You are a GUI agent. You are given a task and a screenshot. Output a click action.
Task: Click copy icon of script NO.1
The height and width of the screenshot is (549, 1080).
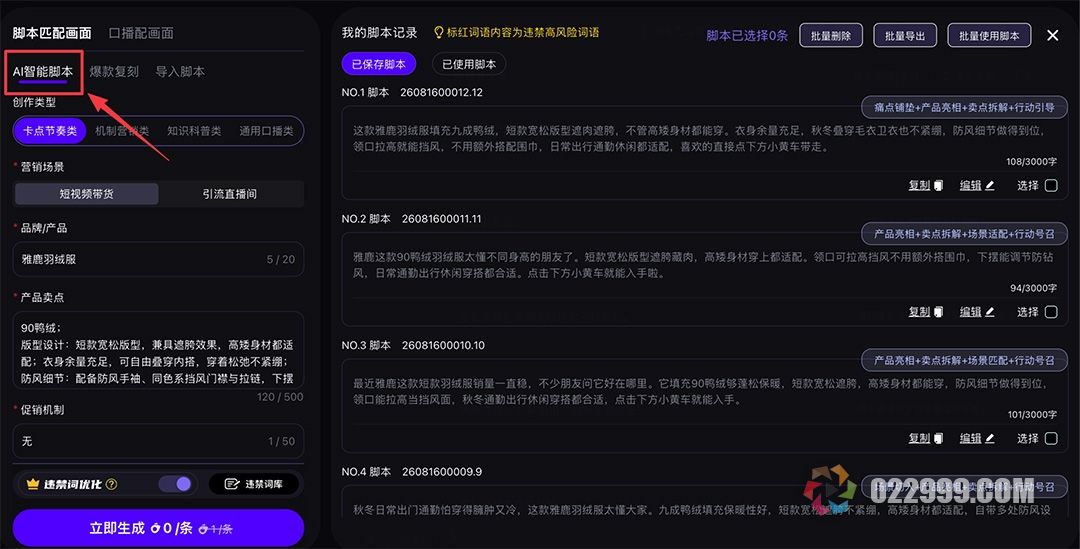point(938,185)
